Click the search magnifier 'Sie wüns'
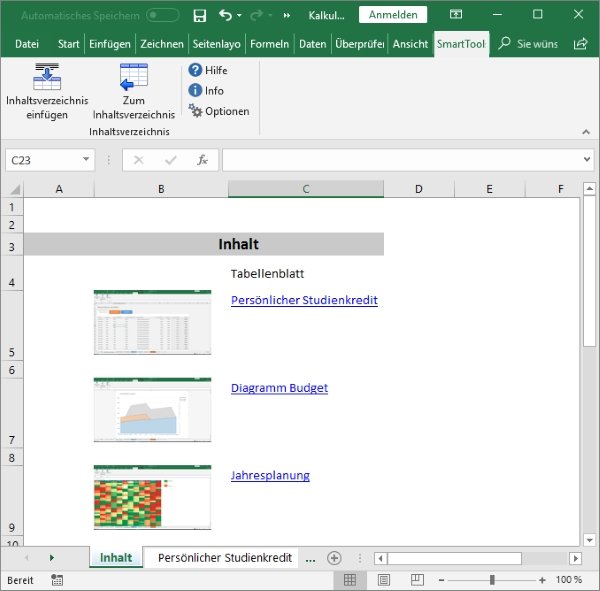This screenshot has width=600, height=591. pyautogui.click(x=504, y=43)
